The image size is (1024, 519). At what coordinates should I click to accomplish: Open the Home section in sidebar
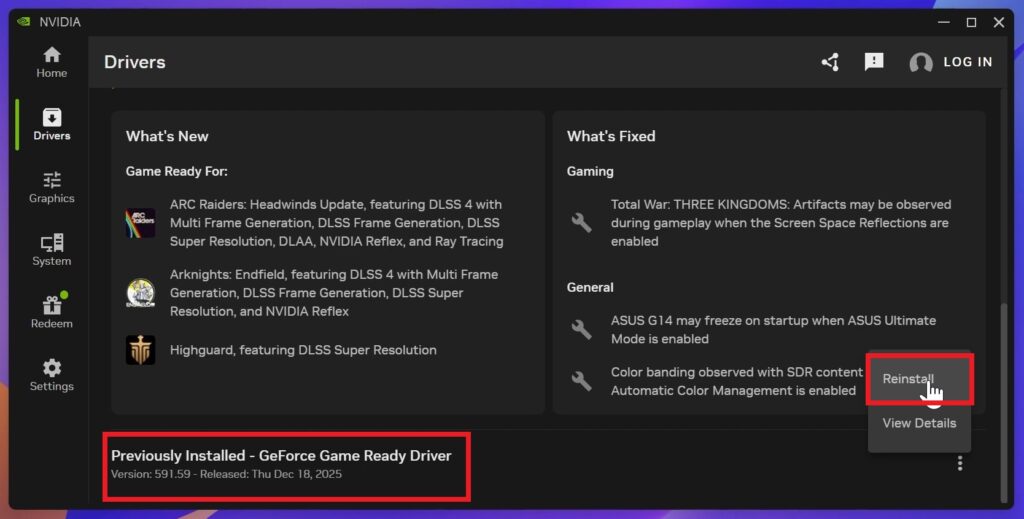[x=51, y=62]
